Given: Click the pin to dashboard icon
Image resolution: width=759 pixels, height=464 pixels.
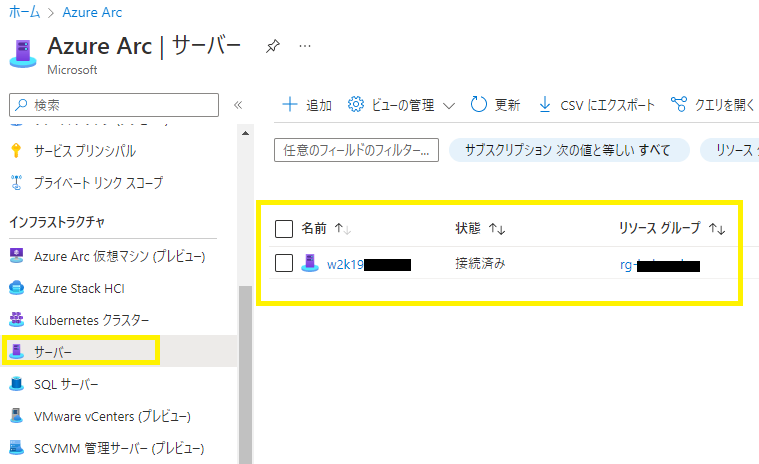Looking at the screenshot, I should (273, 46).
